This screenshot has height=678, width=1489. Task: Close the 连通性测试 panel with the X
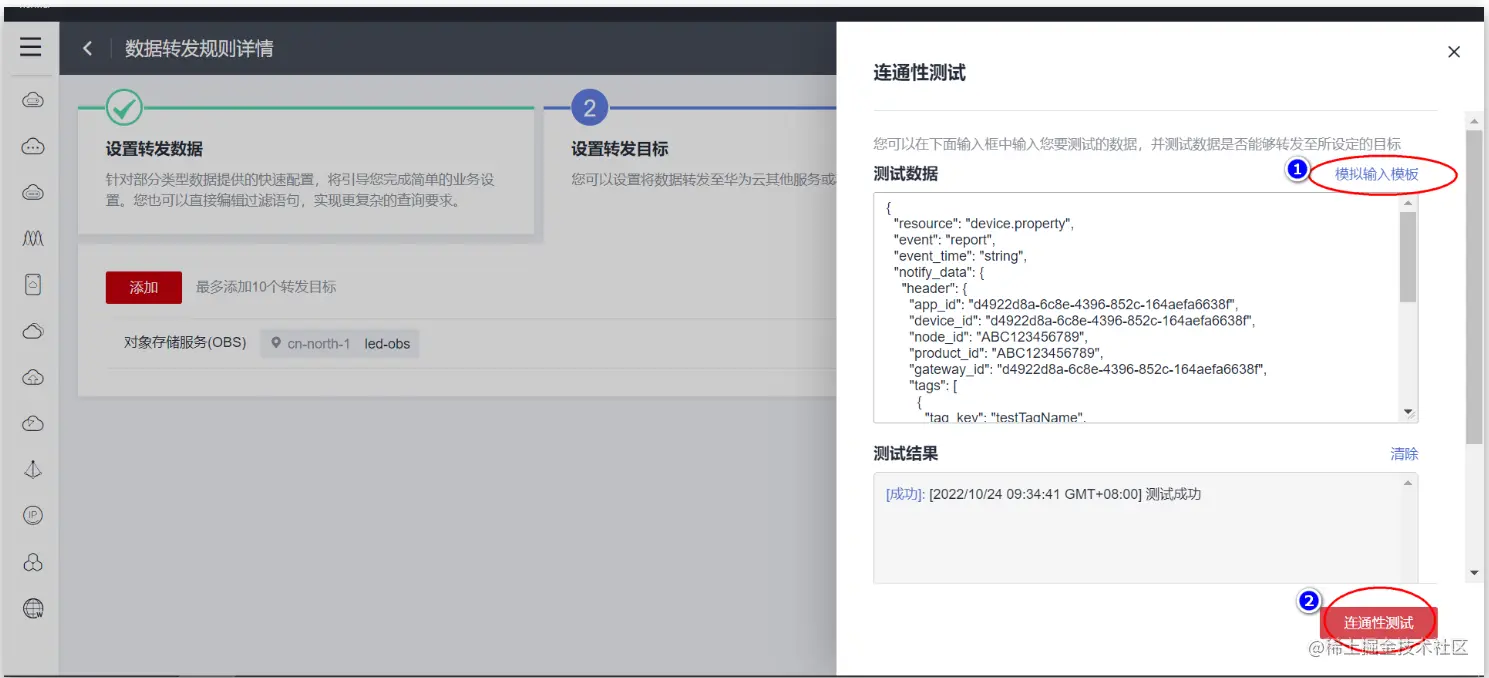point(1453,51)
